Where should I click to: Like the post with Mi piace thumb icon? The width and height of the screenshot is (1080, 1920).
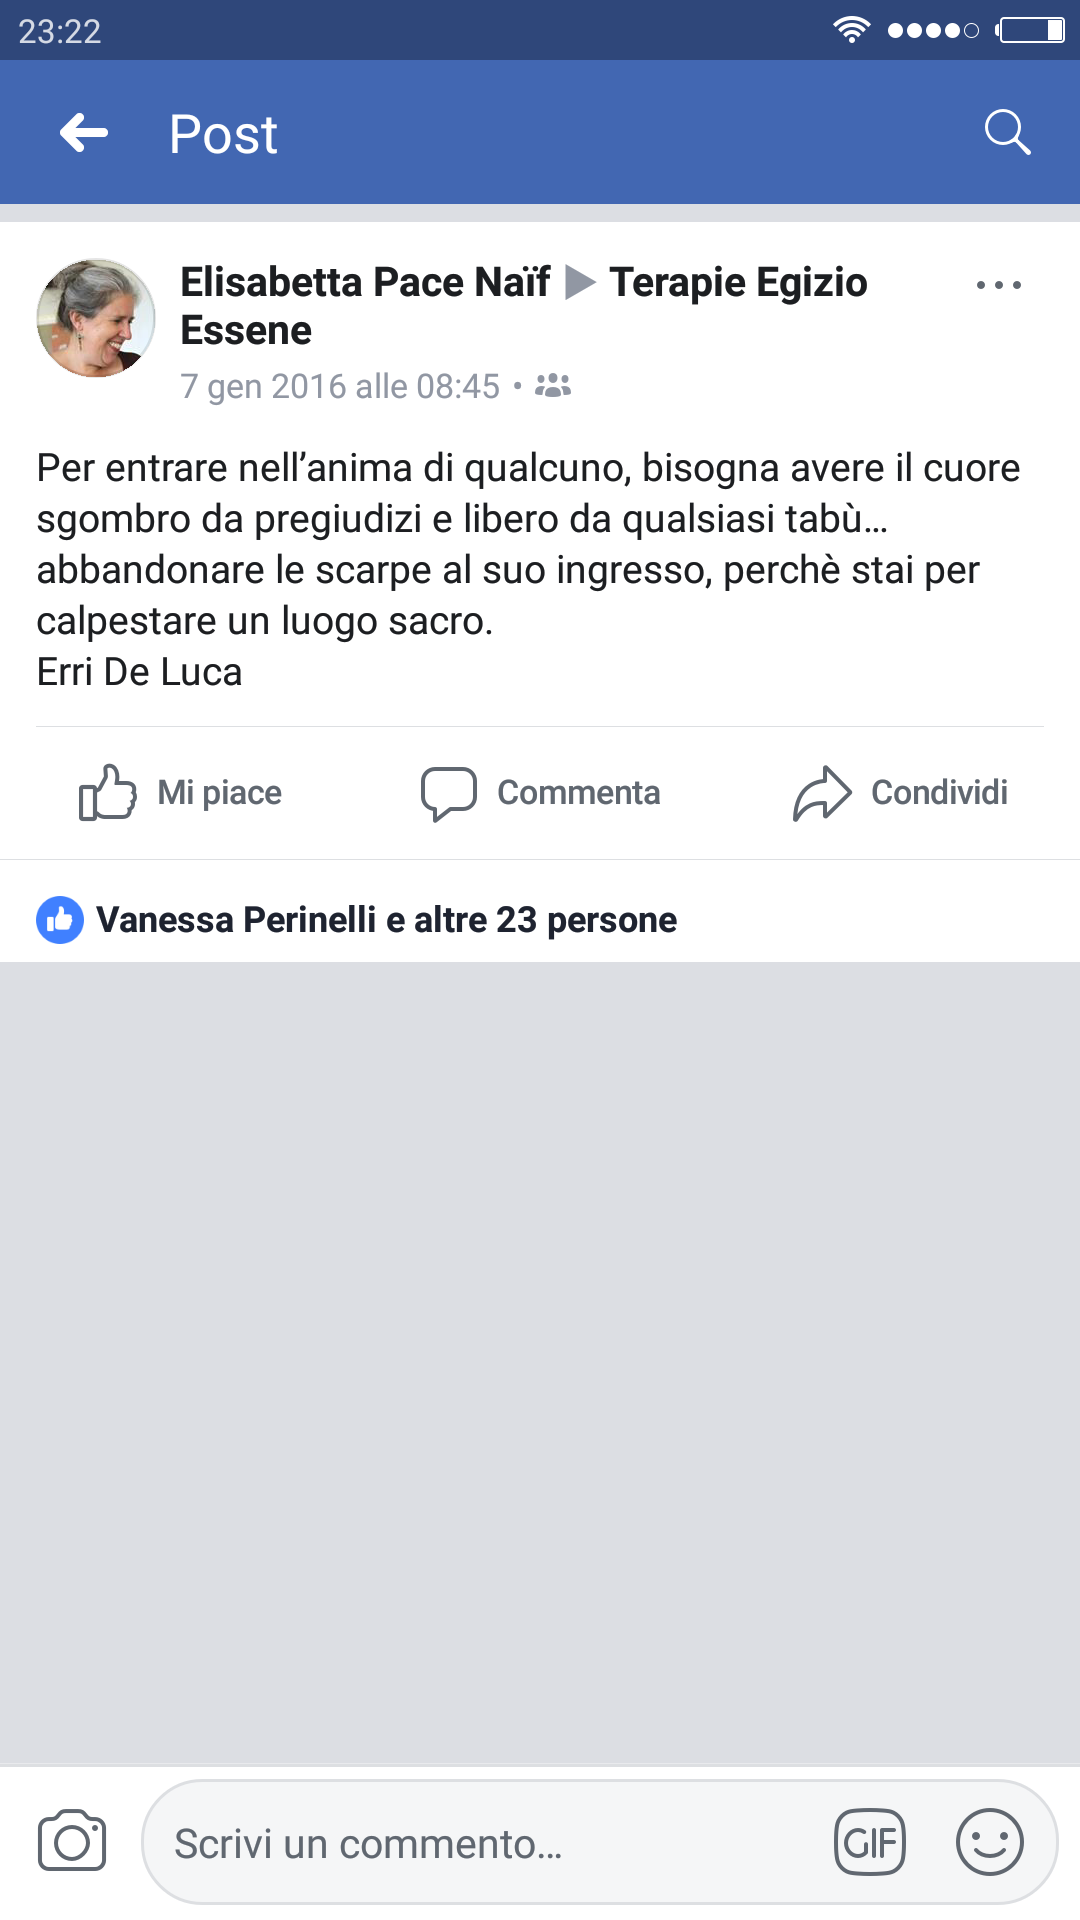(107, 792)
